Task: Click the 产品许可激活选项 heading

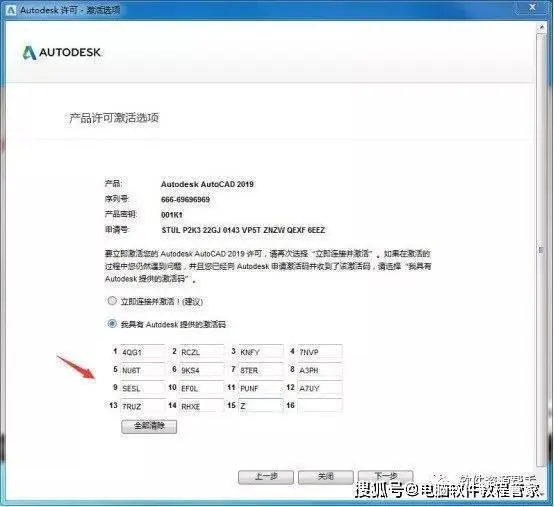Action: click(x=114, y=118)
